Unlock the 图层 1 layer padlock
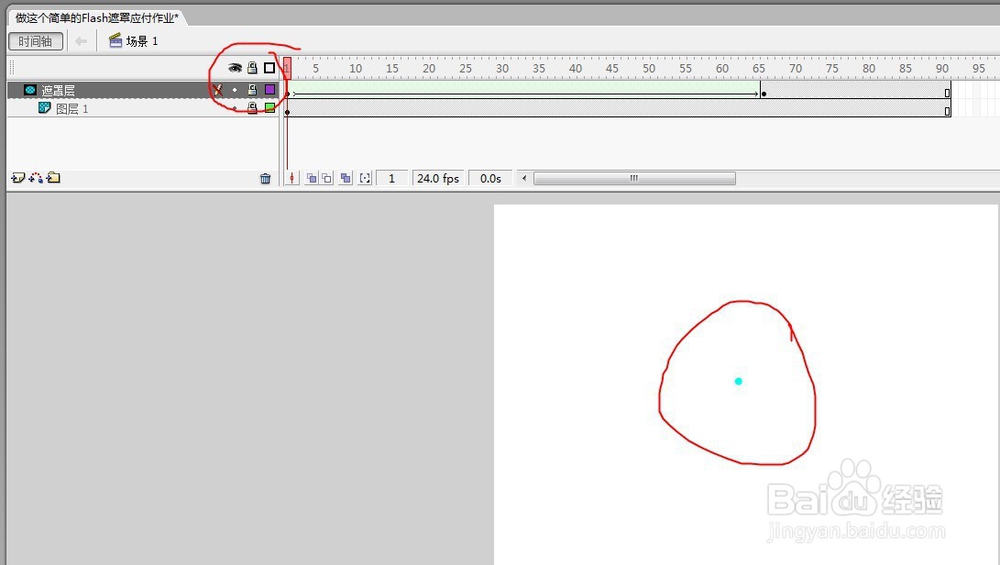This screenshot has height=565, width=1000. [x=253, y=108]
